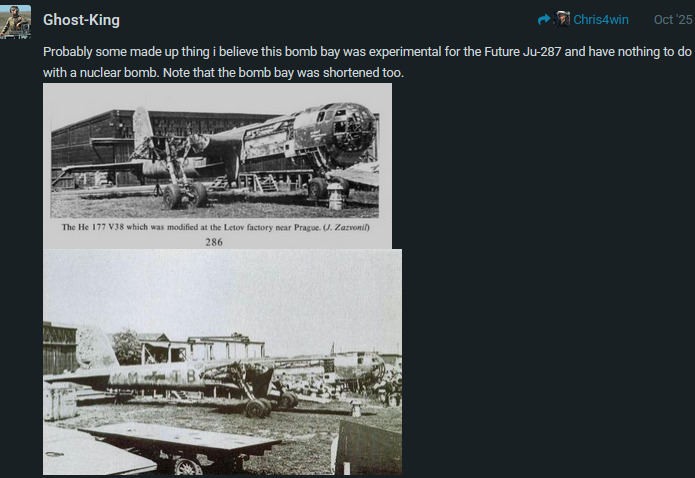
Task: Click the tail fin in top photo
Action: pyautogui.click(x=143, y=127)
